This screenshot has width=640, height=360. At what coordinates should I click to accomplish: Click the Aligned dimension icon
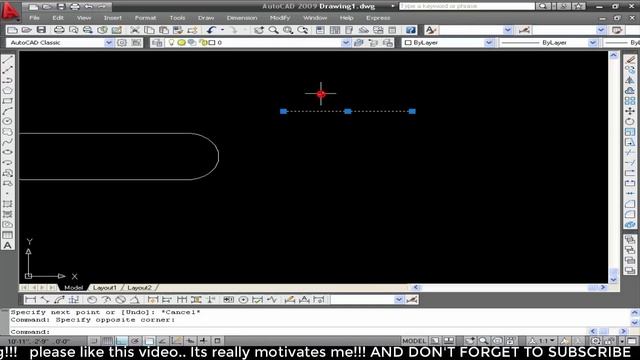[45, 300]
